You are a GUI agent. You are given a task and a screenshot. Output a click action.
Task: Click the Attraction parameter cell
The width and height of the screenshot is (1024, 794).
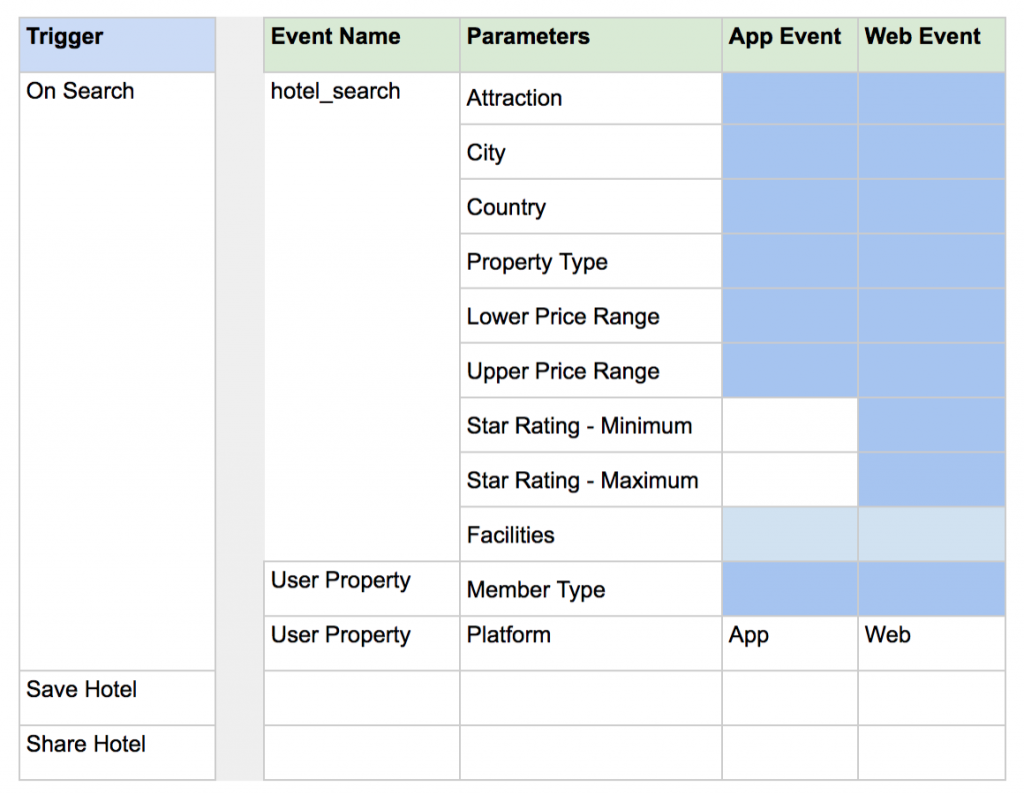click(590, 98)
